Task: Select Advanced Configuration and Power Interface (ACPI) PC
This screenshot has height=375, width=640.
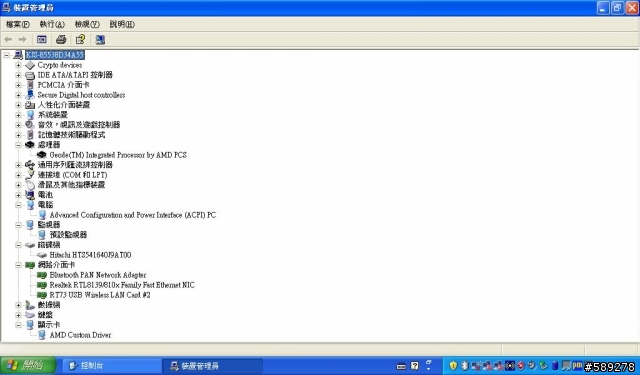Action: 133,215
